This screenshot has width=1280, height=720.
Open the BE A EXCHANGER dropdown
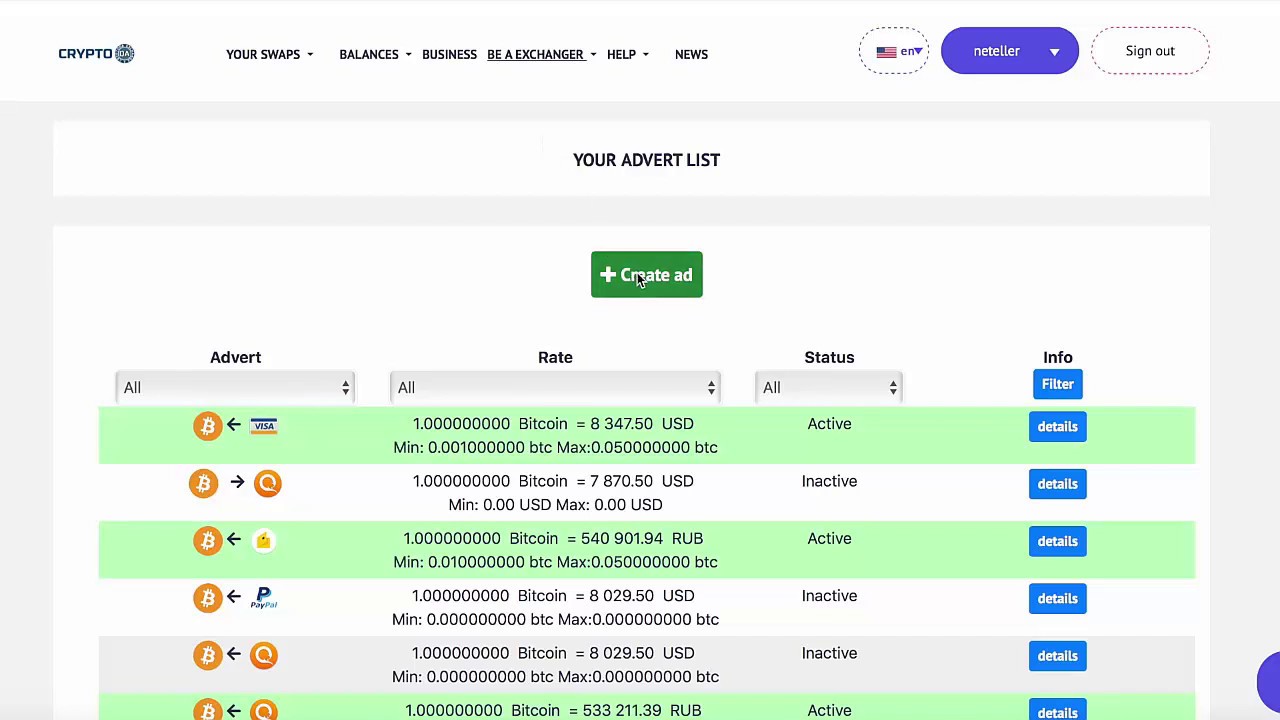pyautogui.click(x=541, y=54)
